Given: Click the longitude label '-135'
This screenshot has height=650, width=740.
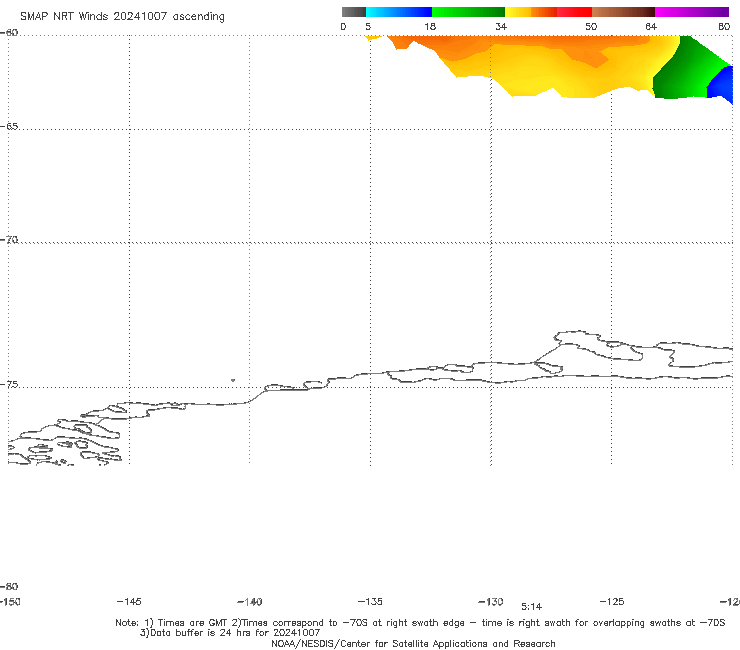Looking at the screenshot, I should point(370,602).
